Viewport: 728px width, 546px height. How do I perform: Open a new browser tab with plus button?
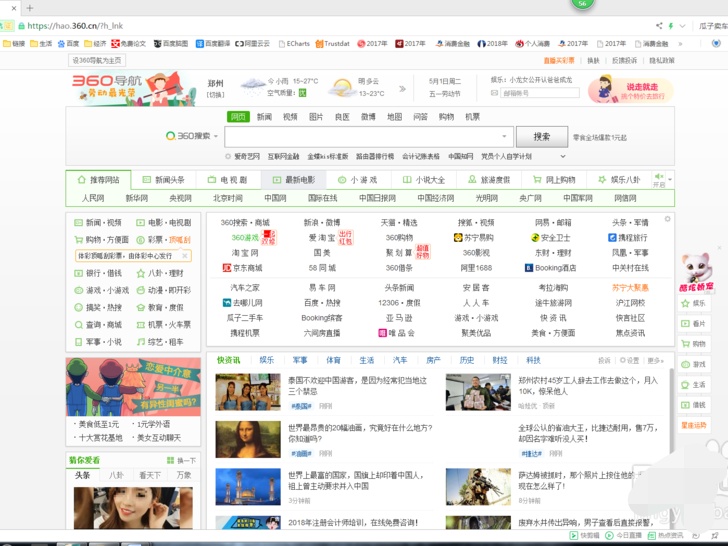pos(30,8)
